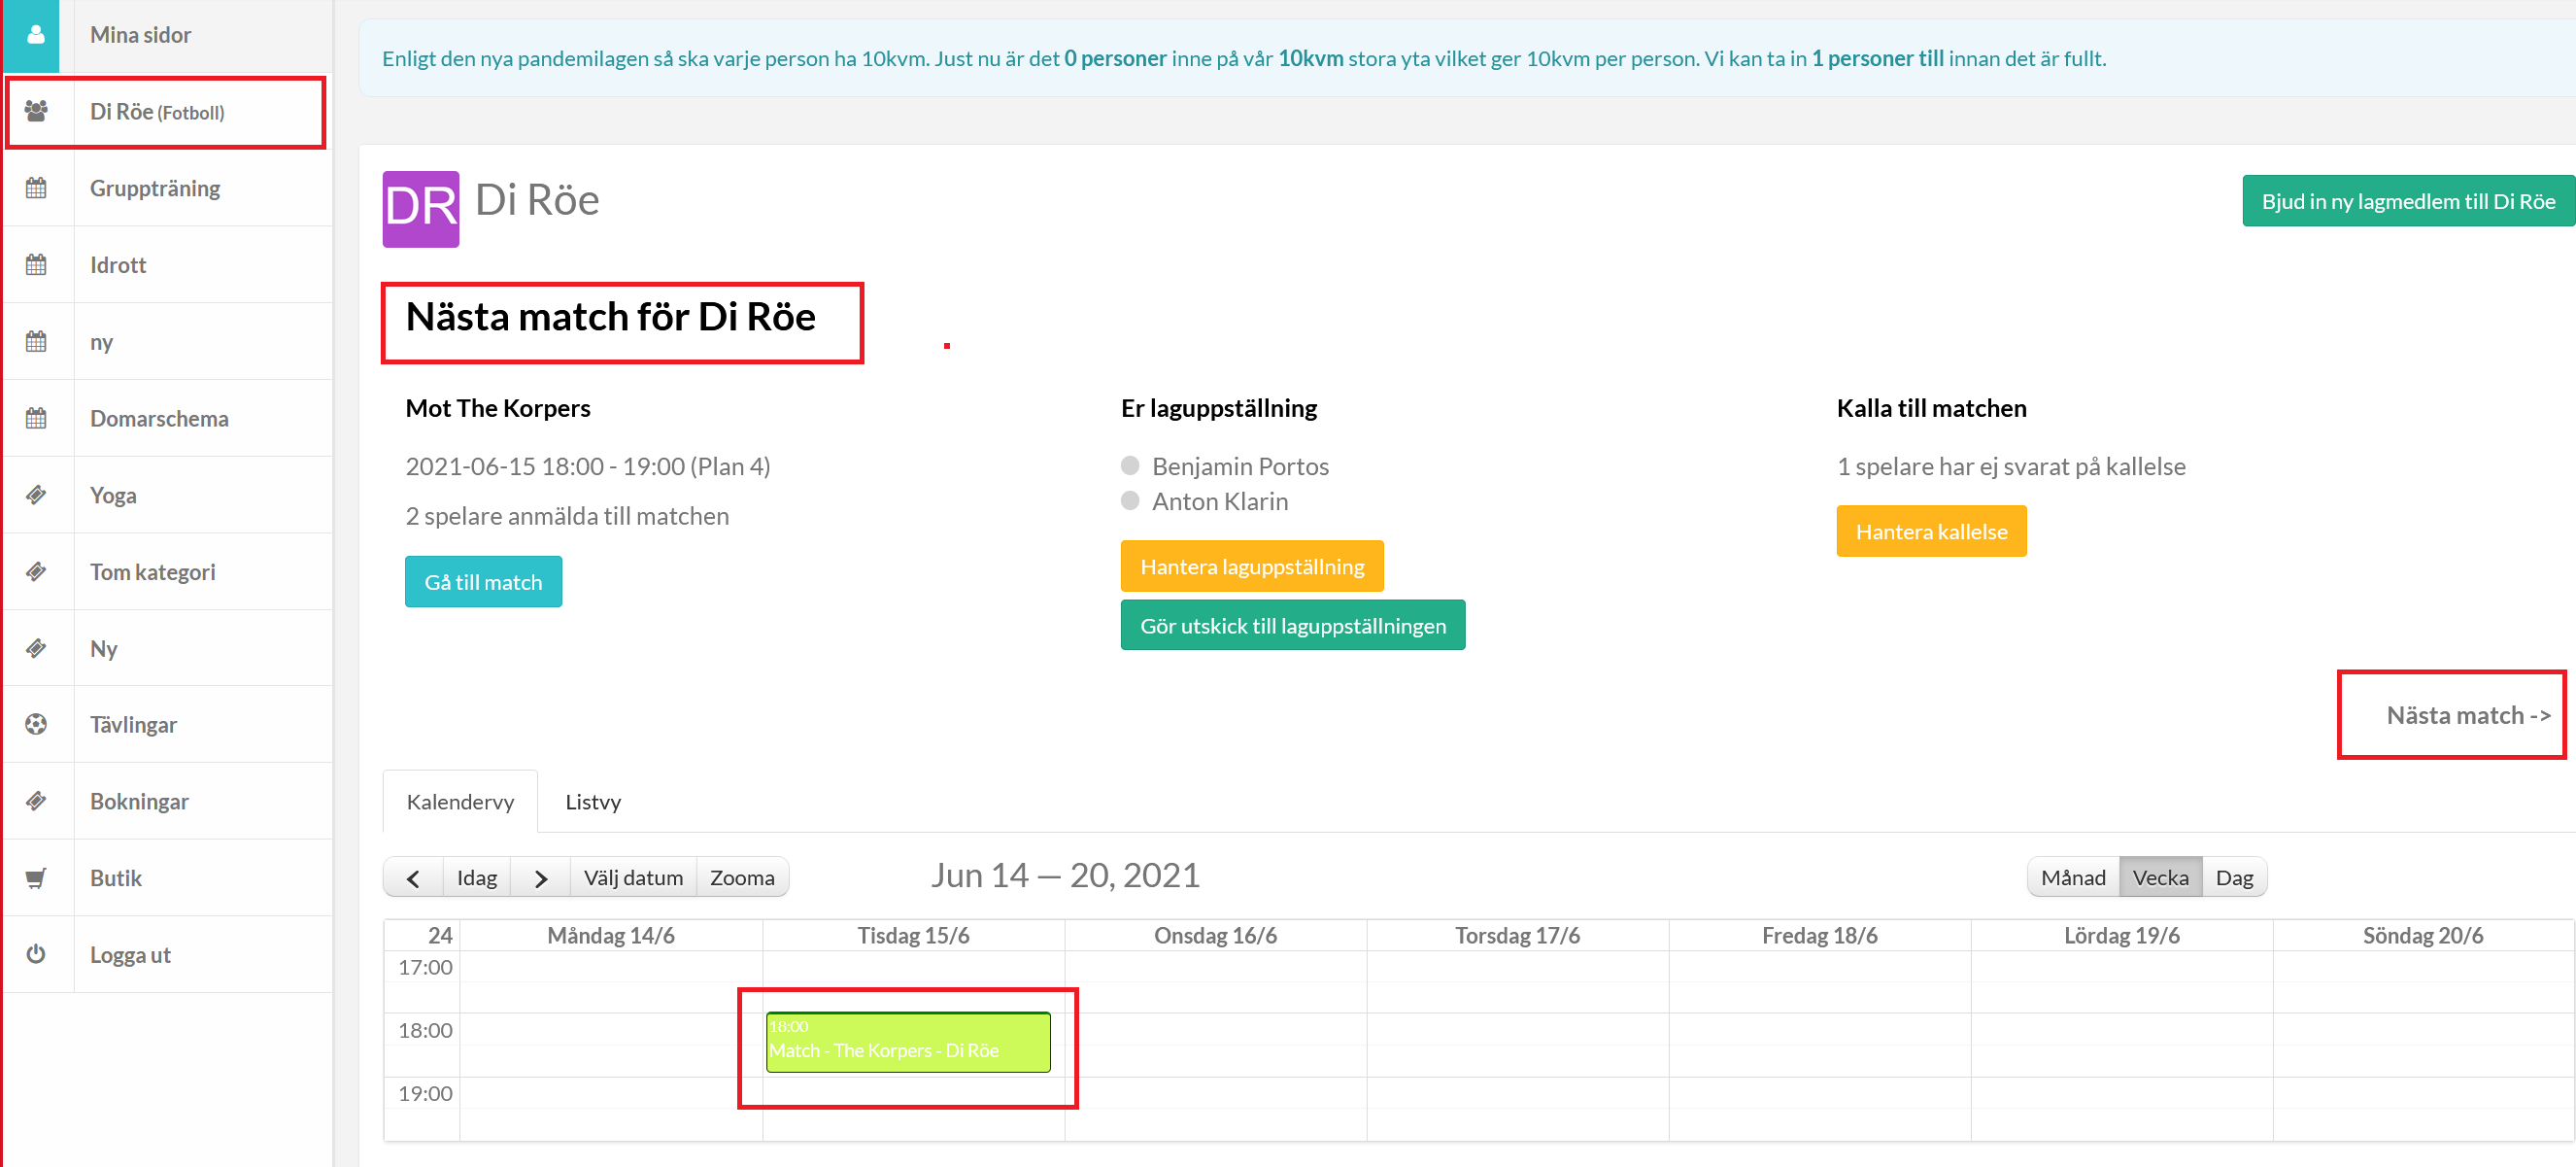Click the Gruppträning calendar icon
Viewport: 2576px width, 1167px height.
click(36, 188)
